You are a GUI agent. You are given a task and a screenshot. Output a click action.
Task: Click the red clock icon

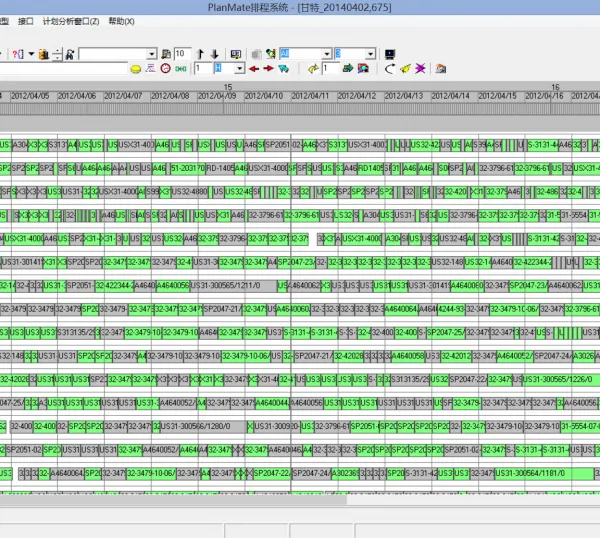click(165, 68)
